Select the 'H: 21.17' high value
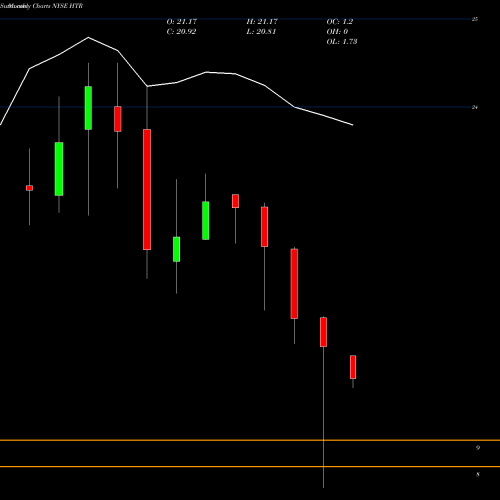This screenshot has height=500, width=500. (262, 21)
